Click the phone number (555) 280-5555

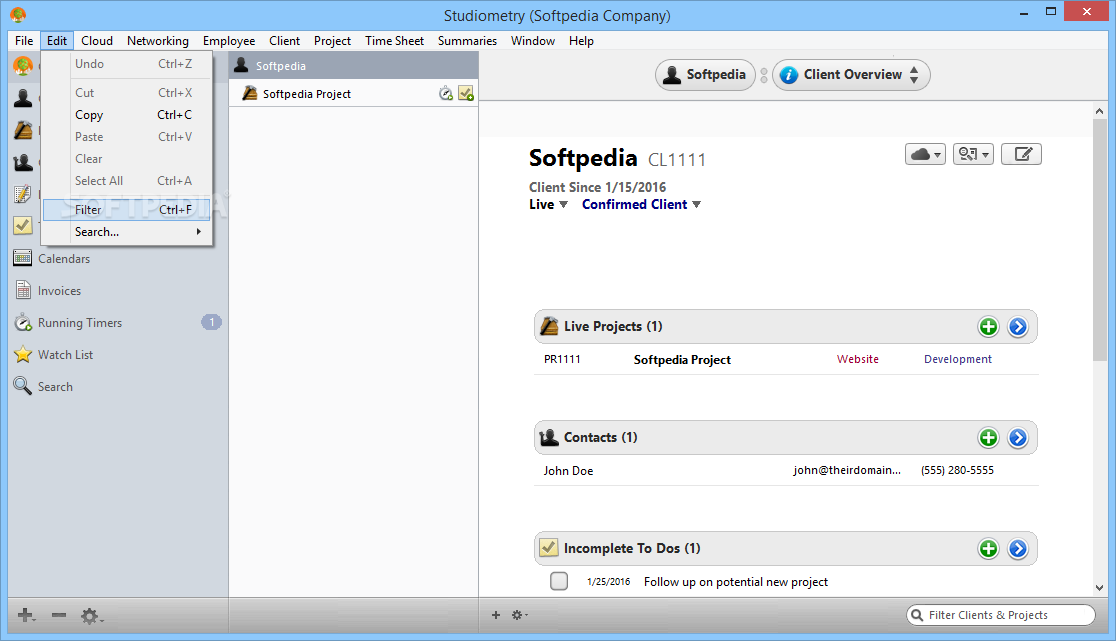[x=957, y=470]
